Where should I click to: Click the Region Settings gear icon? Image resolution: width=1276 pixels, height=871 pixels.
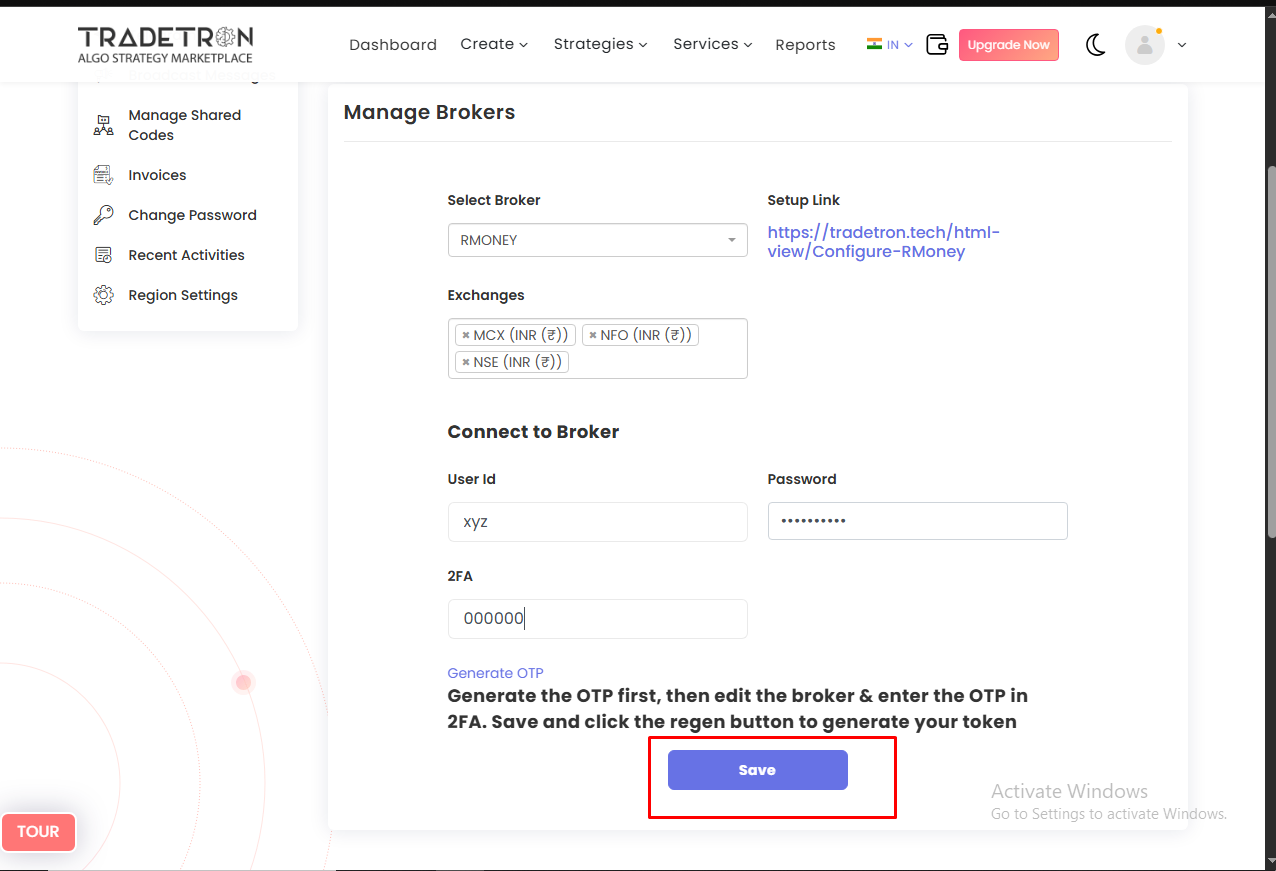tap(103, 295)
